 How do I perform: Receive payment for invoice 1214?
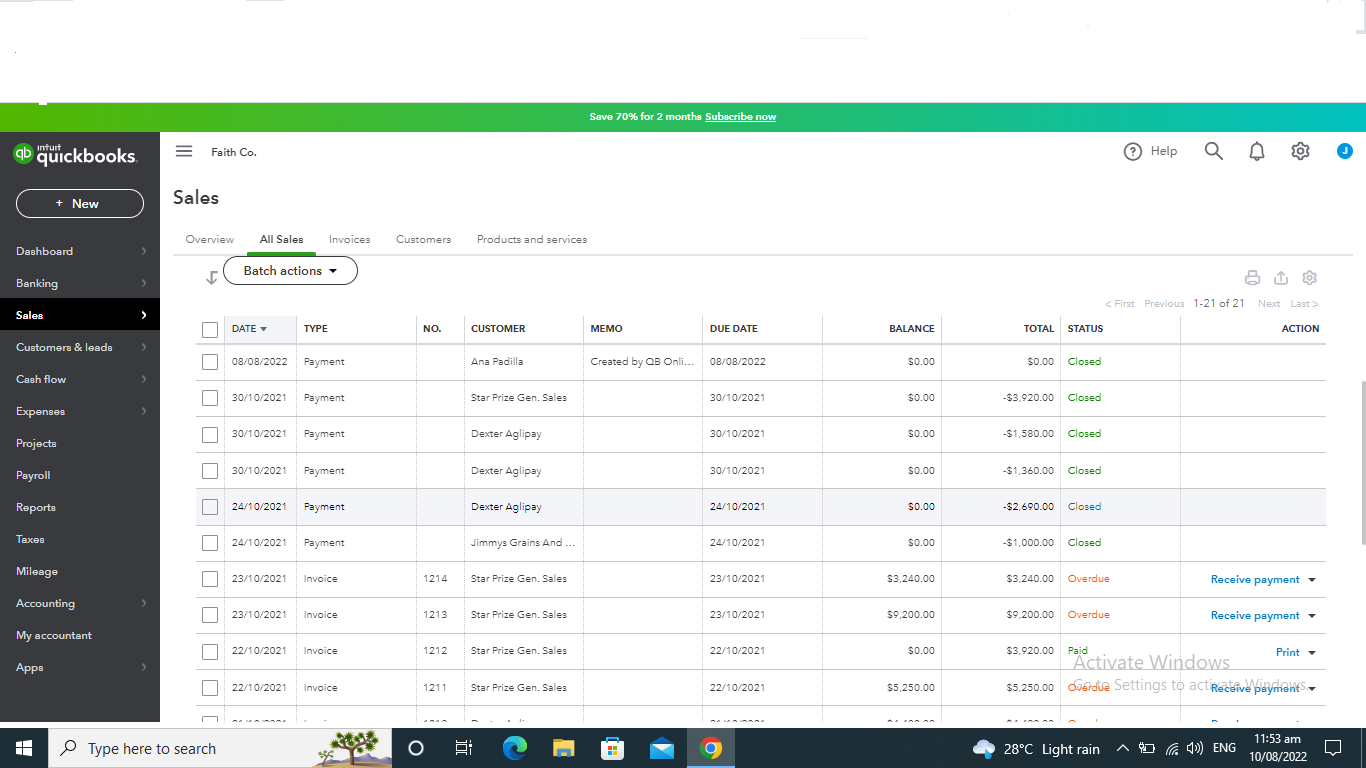tap(1255, 580)
